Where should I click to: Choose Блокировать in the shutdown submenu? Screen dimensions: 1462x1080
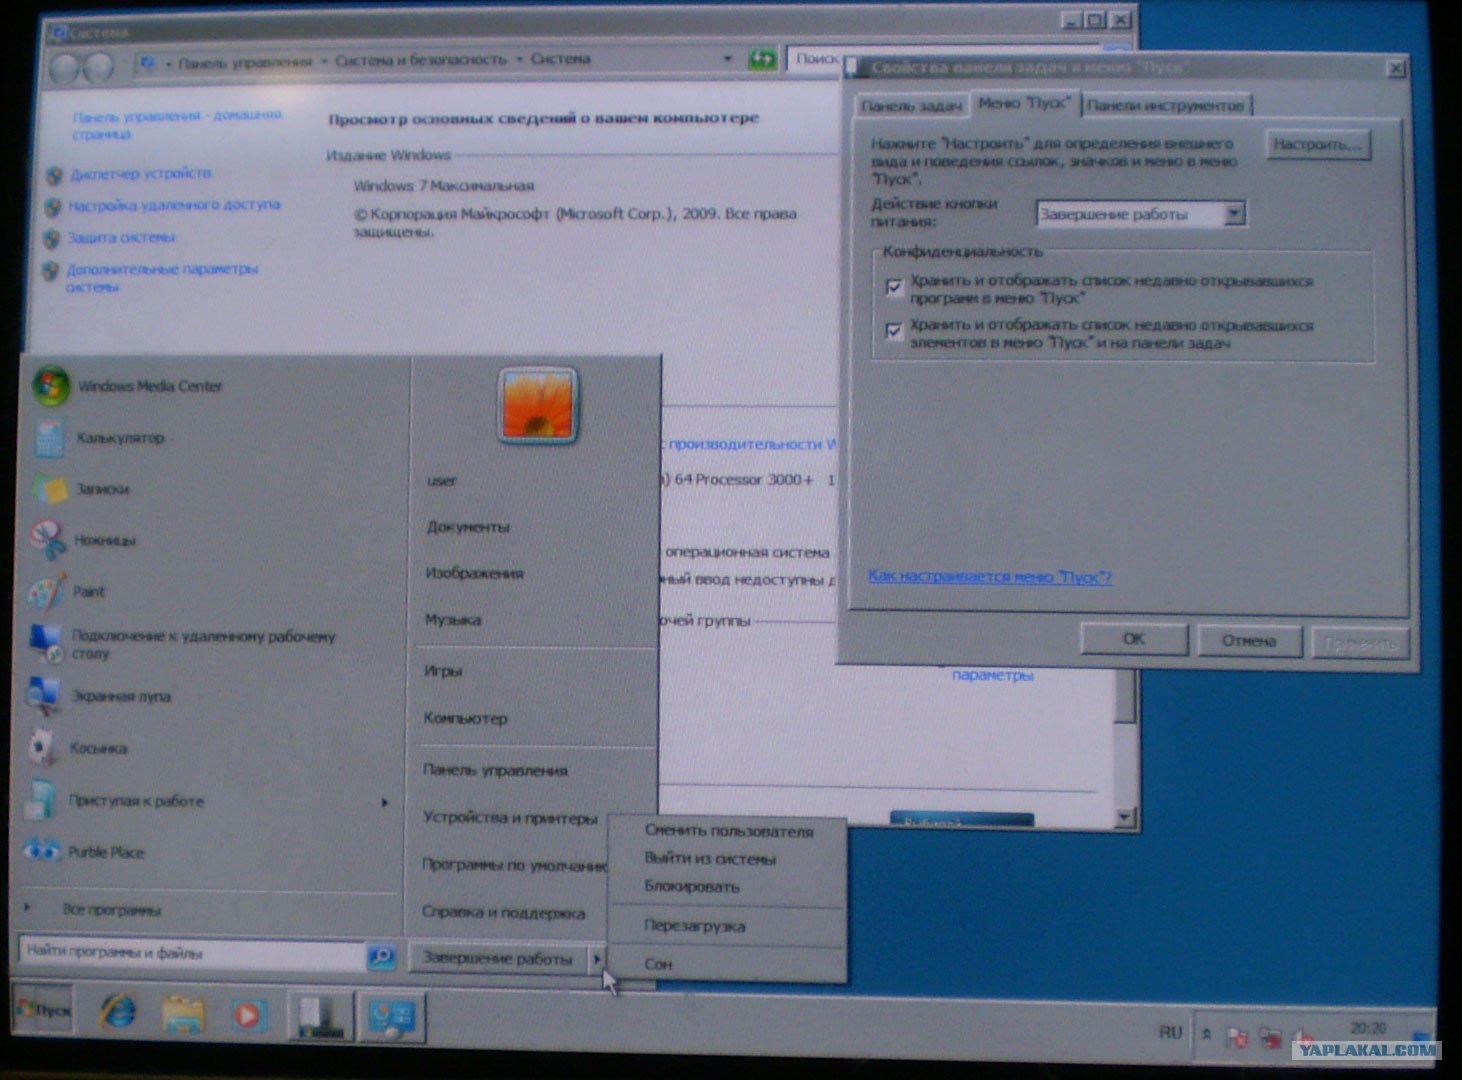(692, 887)
